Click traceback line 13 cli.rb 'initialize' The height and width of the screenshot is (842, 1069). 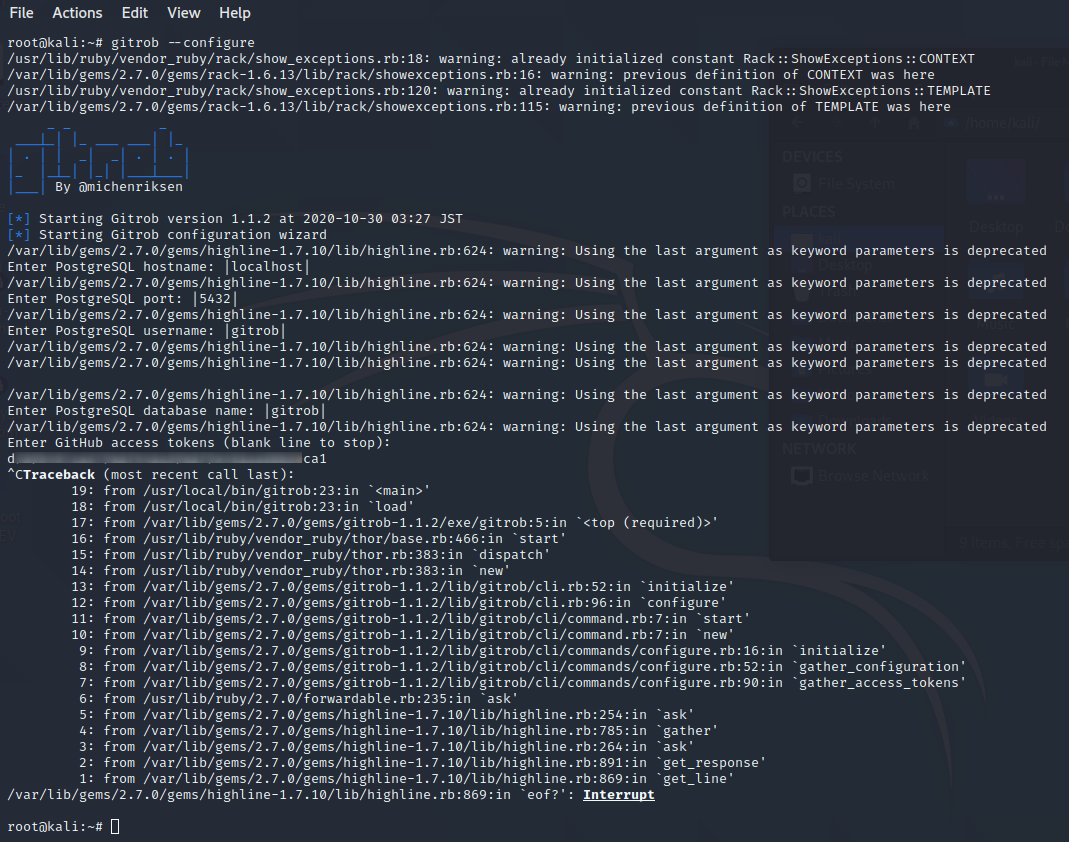tap(402, 587)
